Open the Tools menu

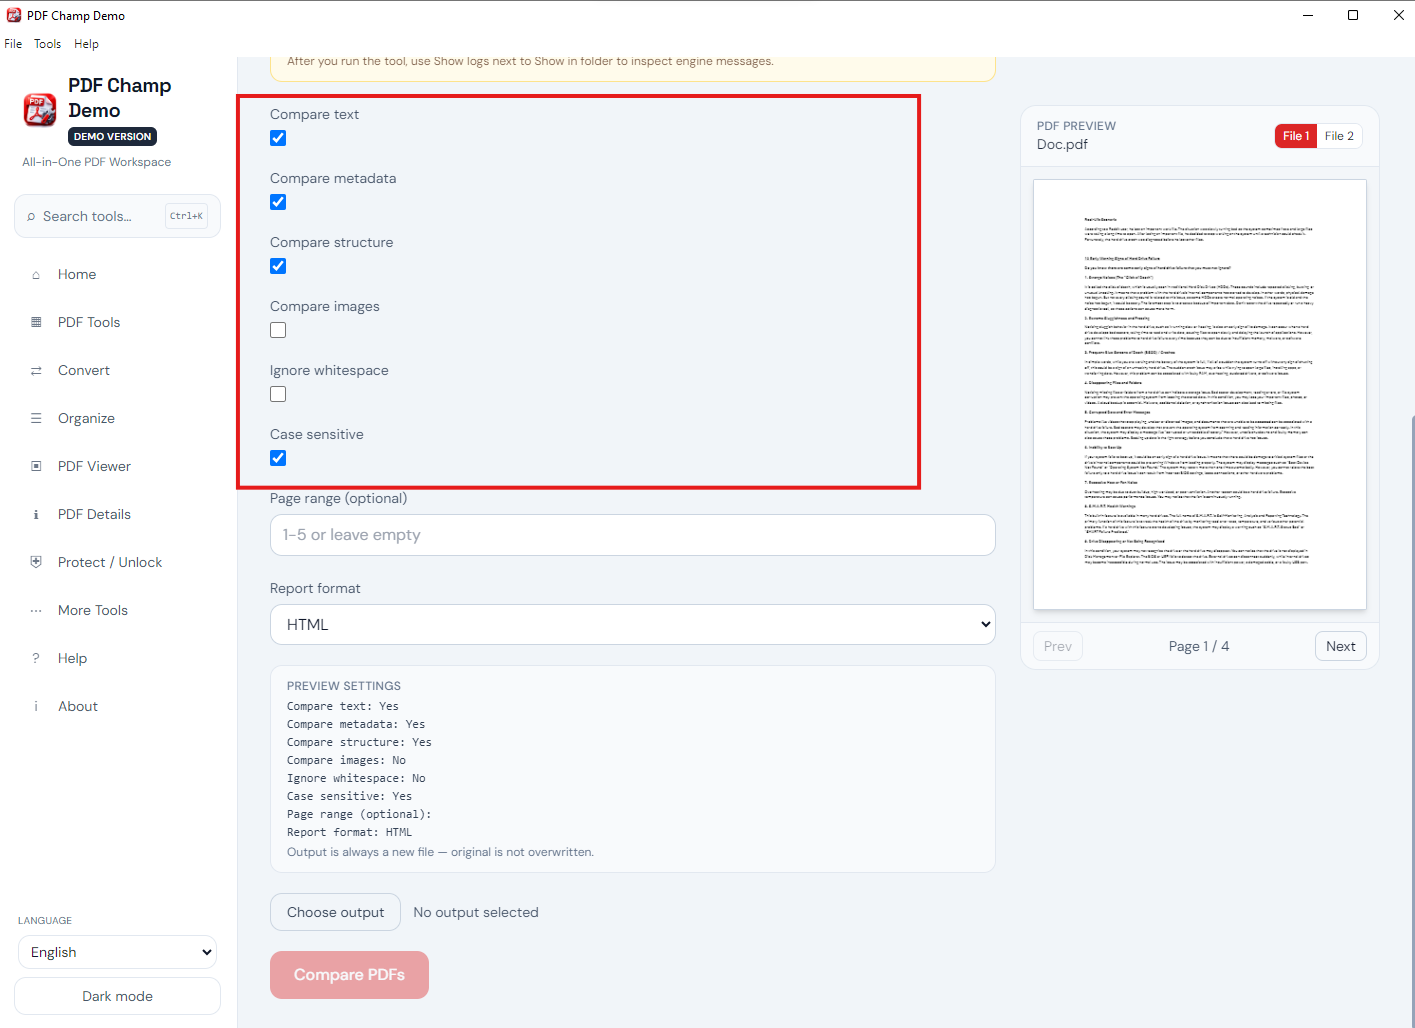47,44
